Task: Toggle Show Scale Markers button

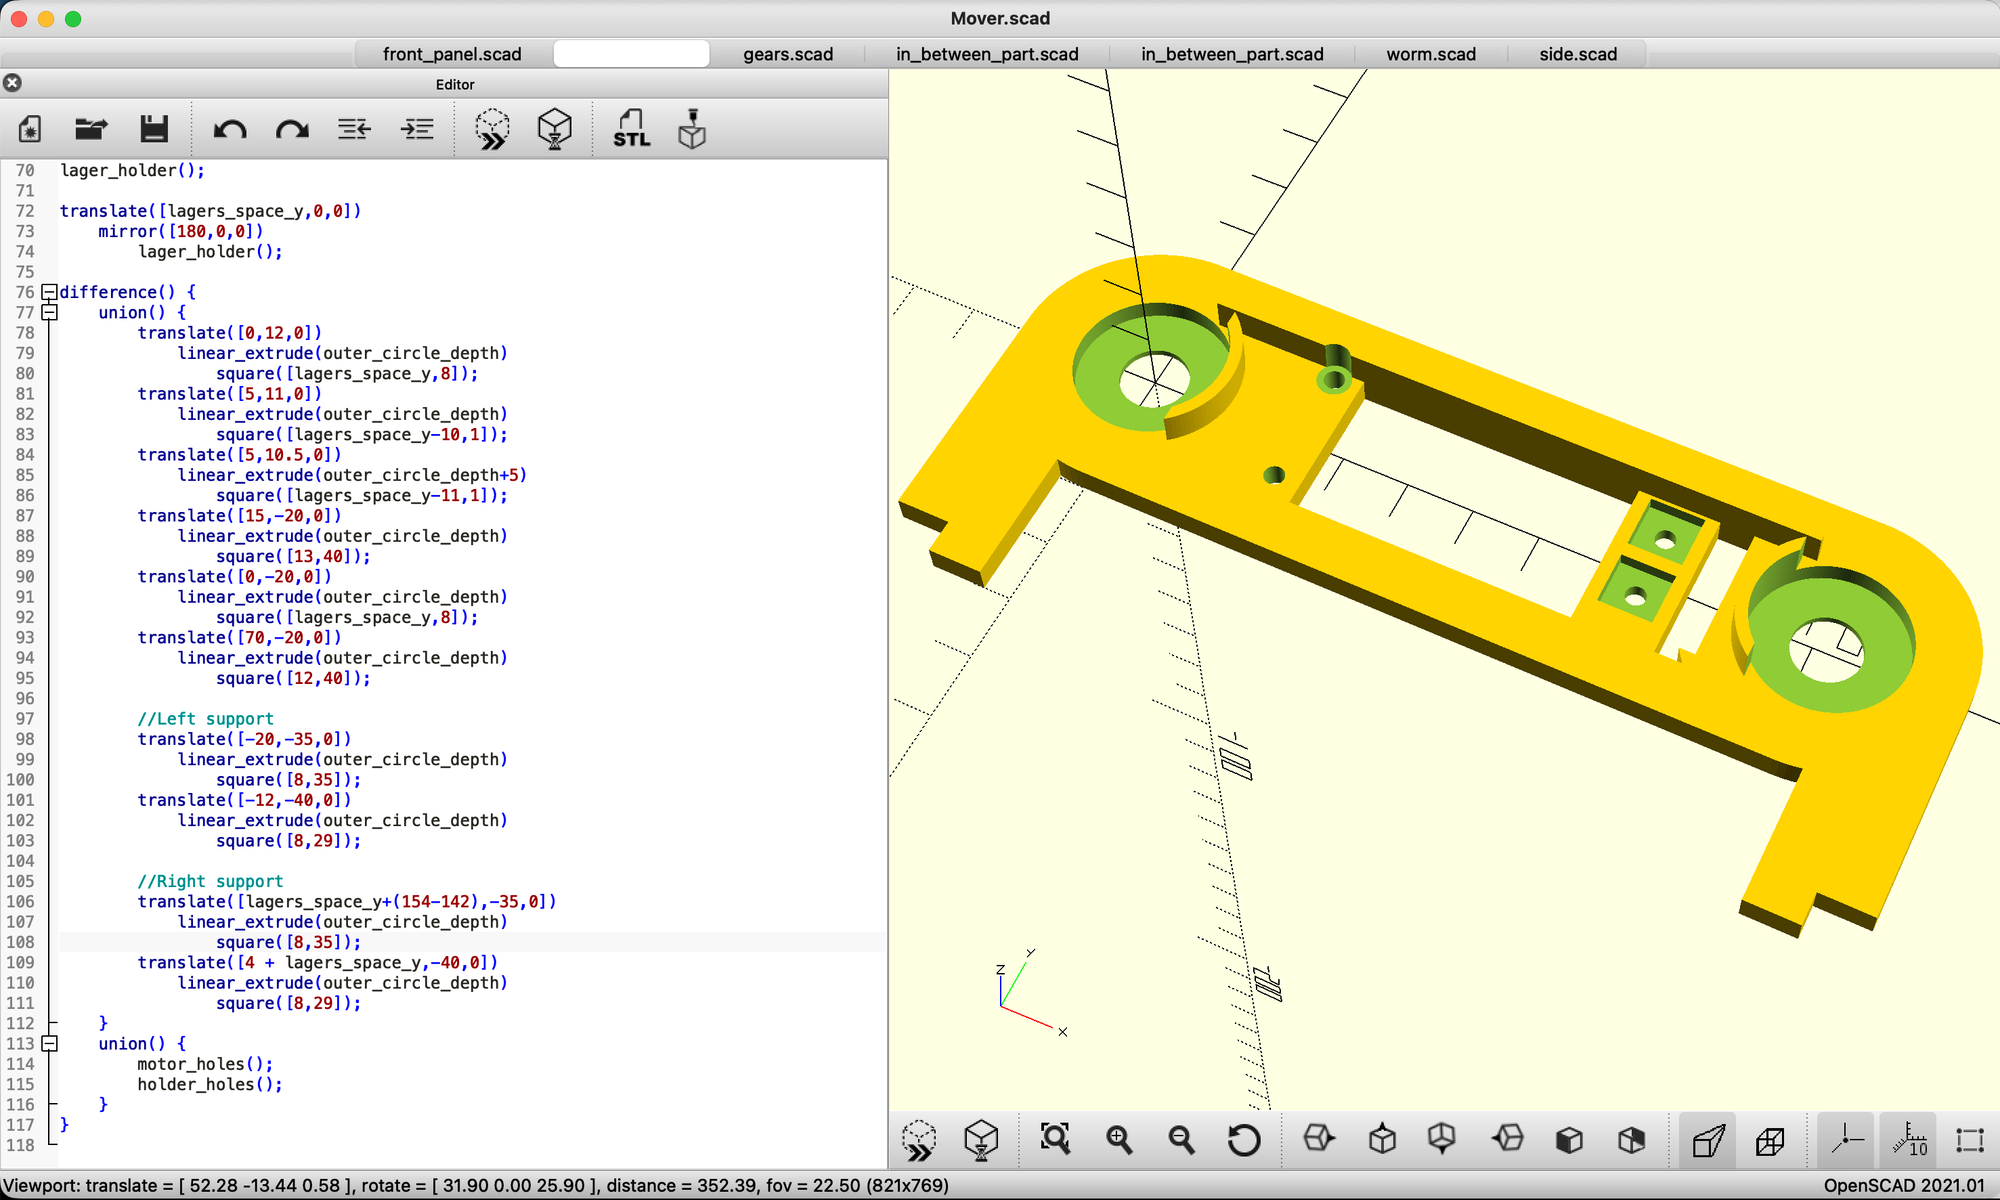Action: coord(1909,1139)
